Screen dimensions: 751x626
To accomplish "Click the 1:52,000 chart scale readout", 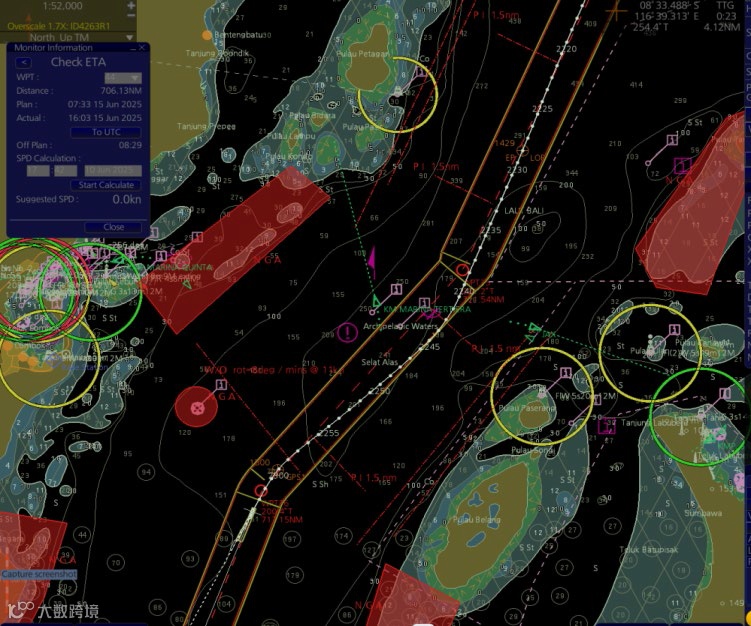I will (x=63, y=6).
